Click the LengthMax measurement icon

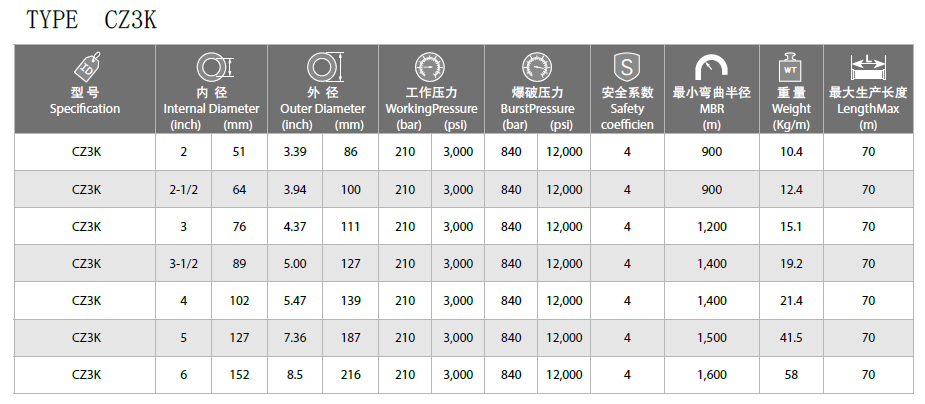point(867,68)
